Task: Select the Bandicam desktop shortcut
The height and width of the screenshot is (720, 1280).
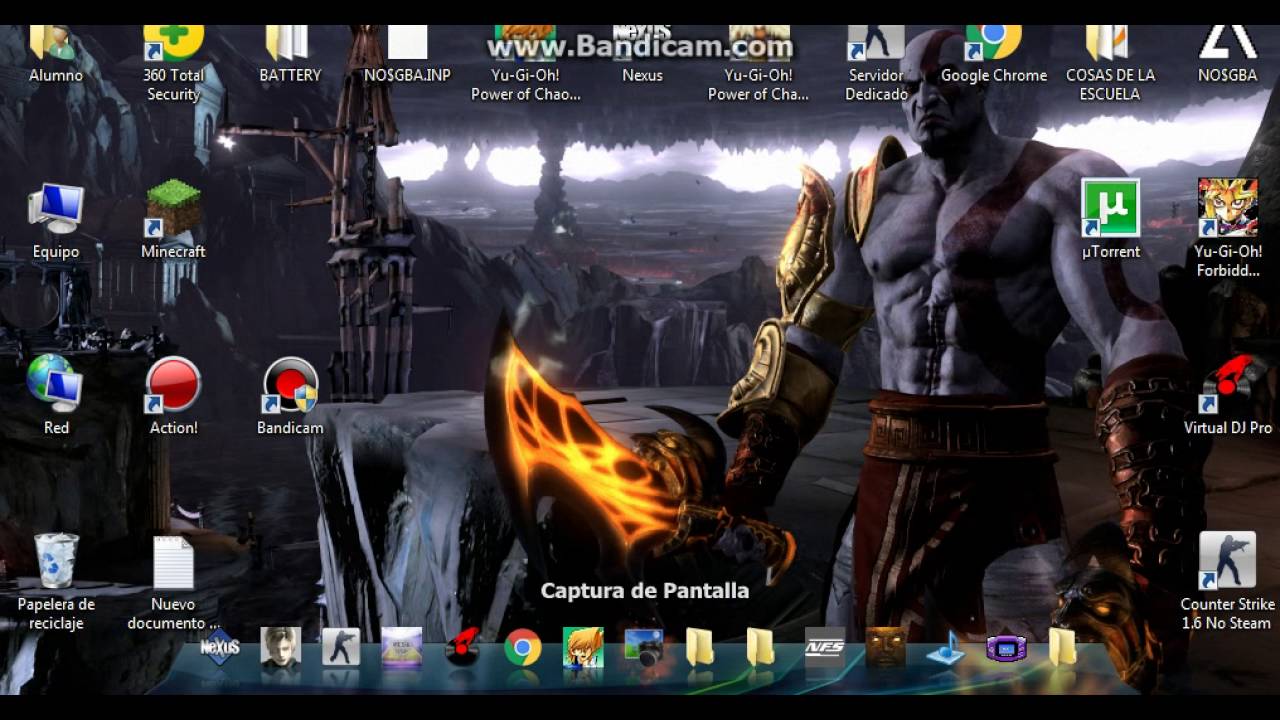Action: (x=290, y=396)
